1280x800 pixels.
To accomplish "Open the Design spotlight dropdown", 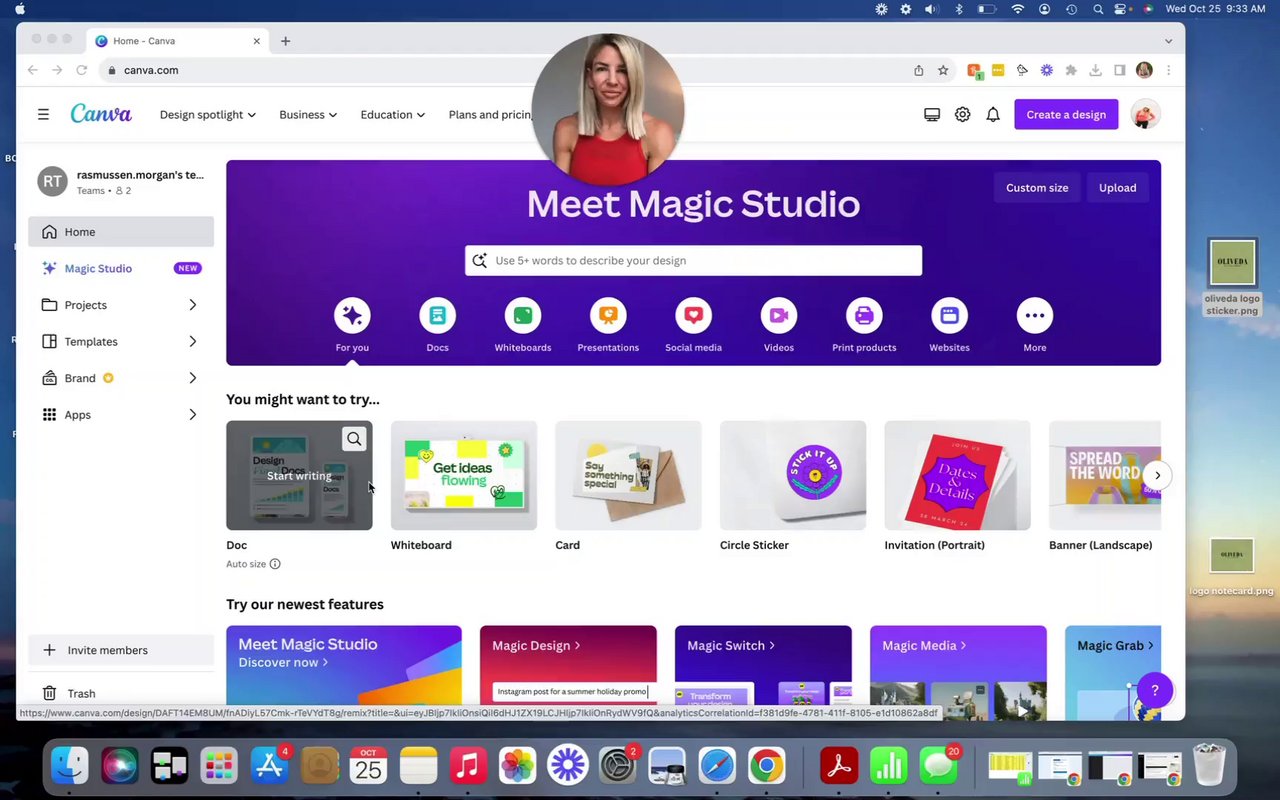I will coord(208,114).
